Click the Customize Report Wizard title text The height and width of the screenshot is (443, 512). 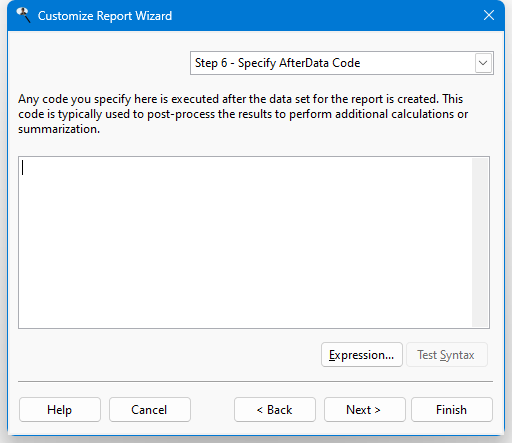[x=105, y=16]
